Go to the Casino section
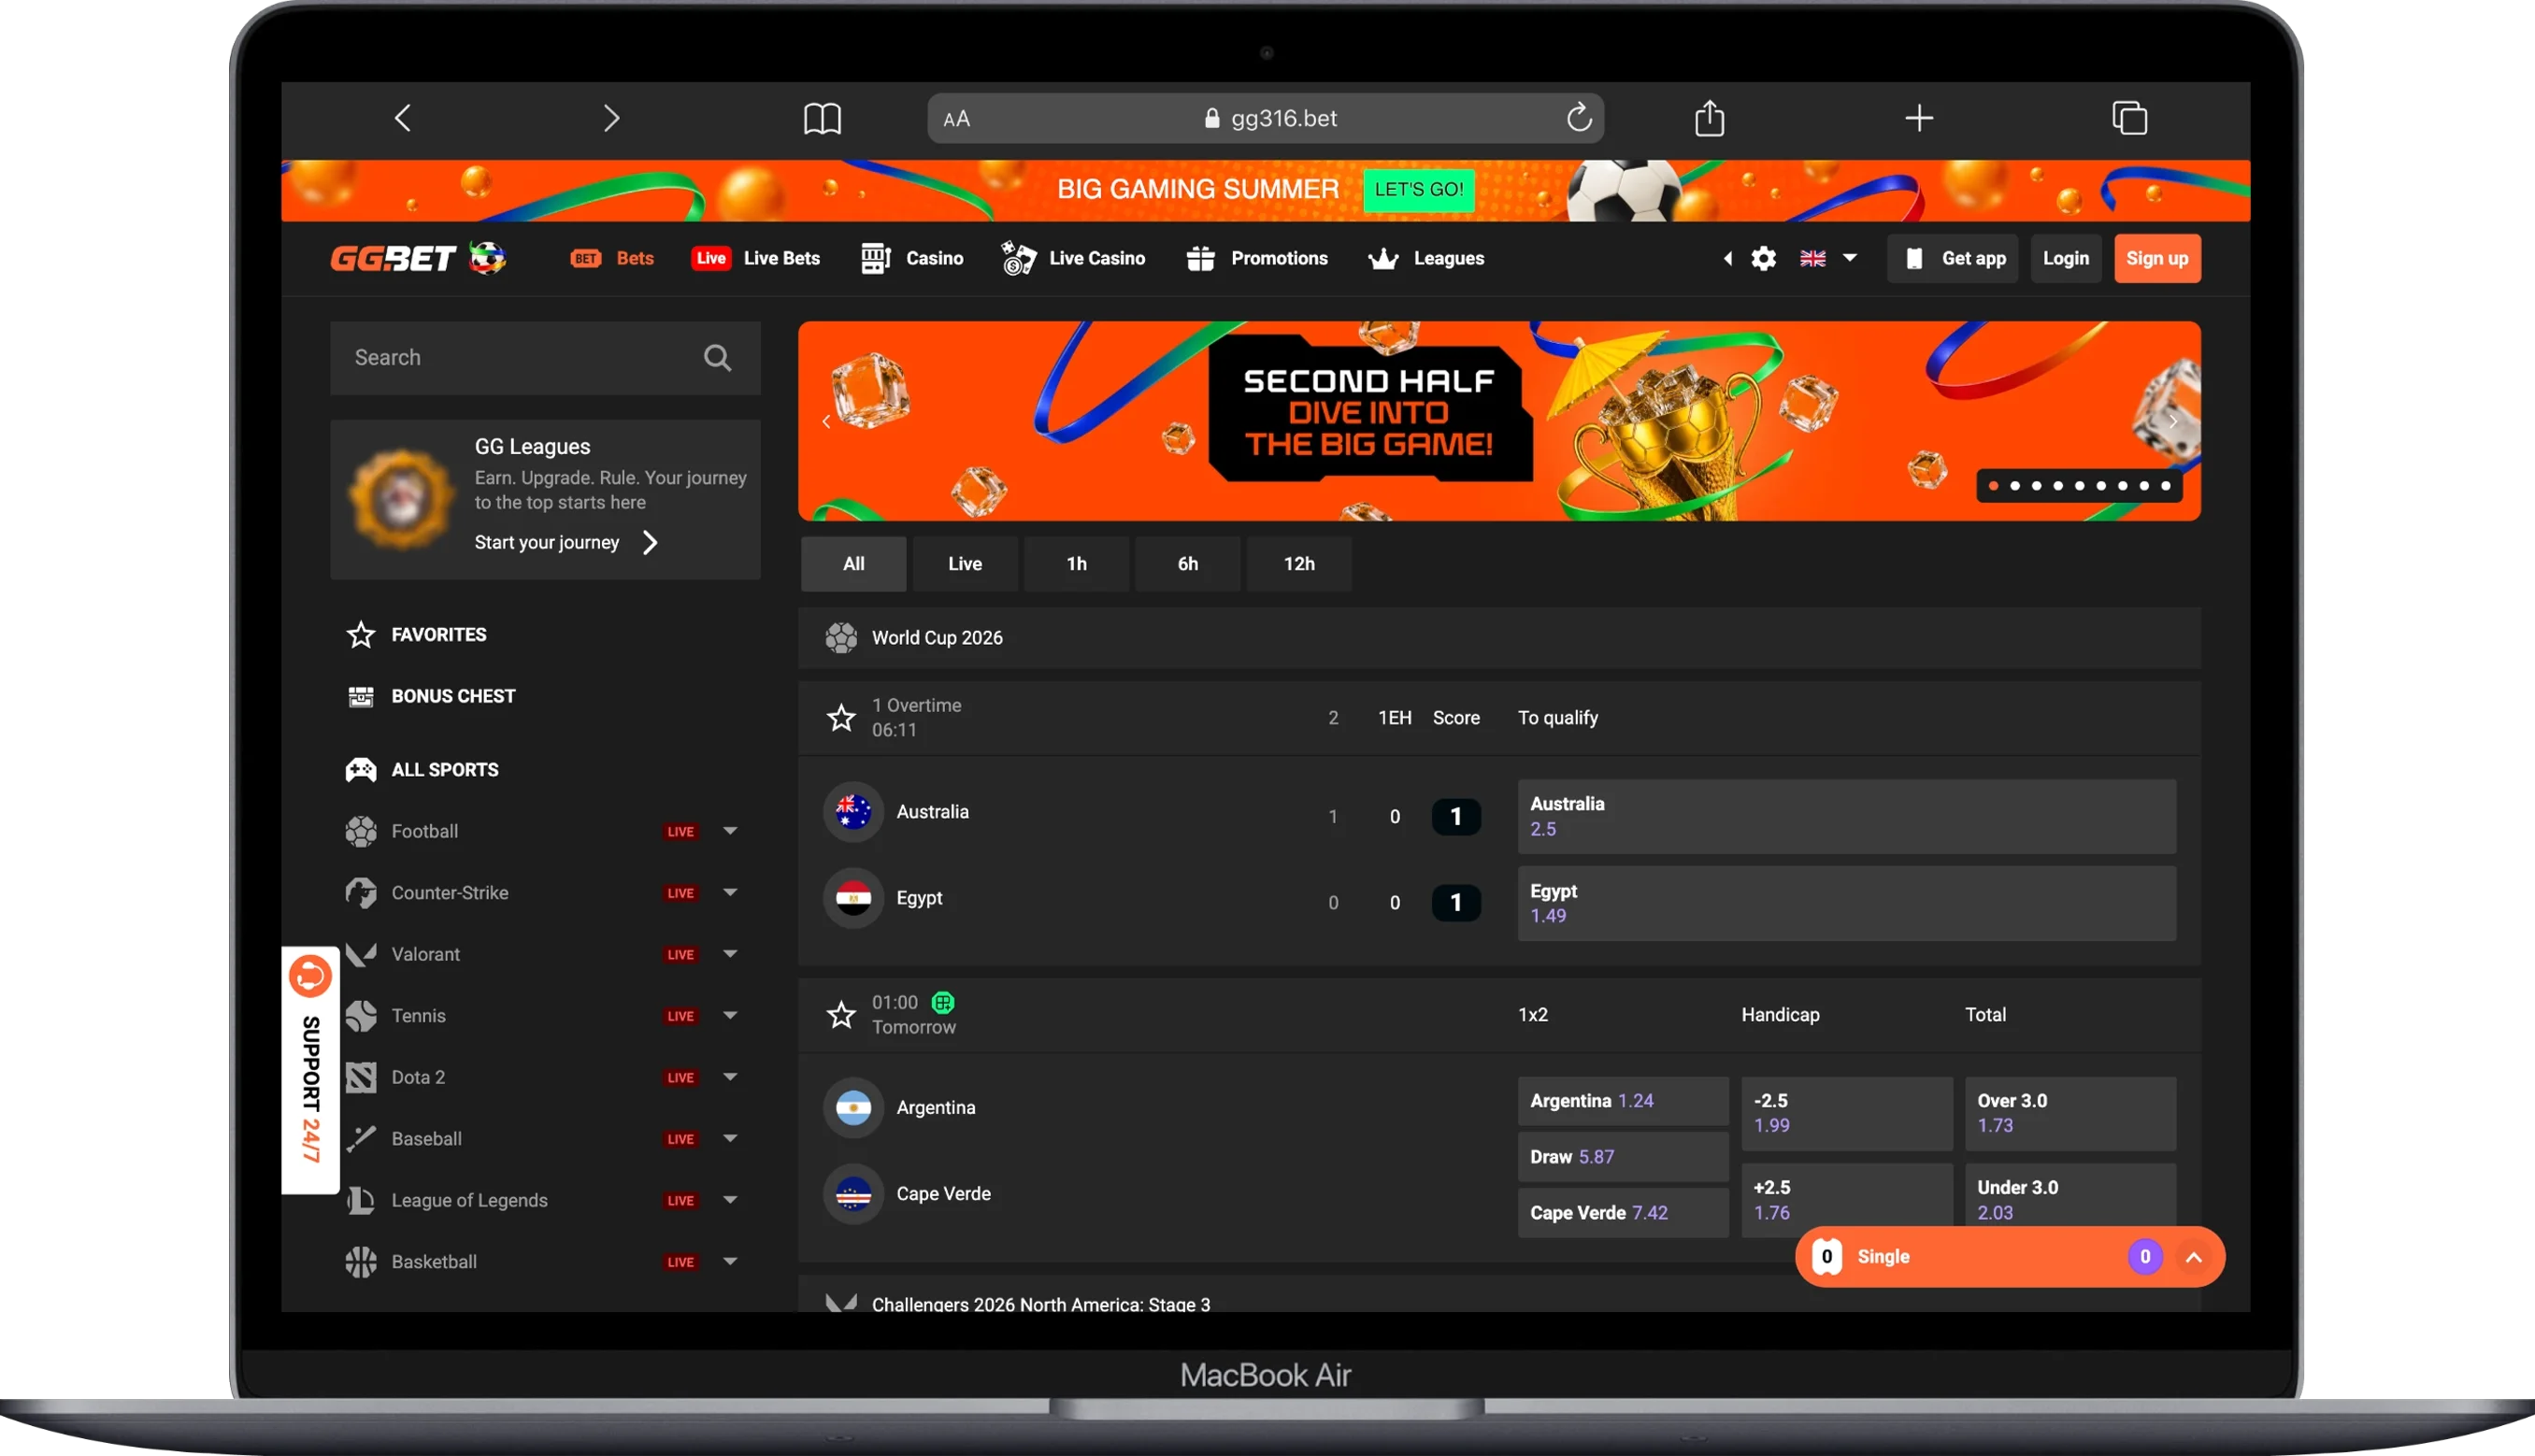The width and height of the screenshot is (2535, 1456). [911, 258]
